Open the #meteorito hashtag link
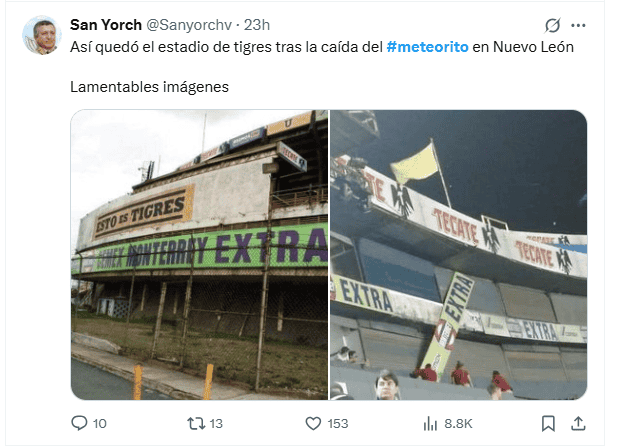622x446 pixels. (x=427, y=47)
